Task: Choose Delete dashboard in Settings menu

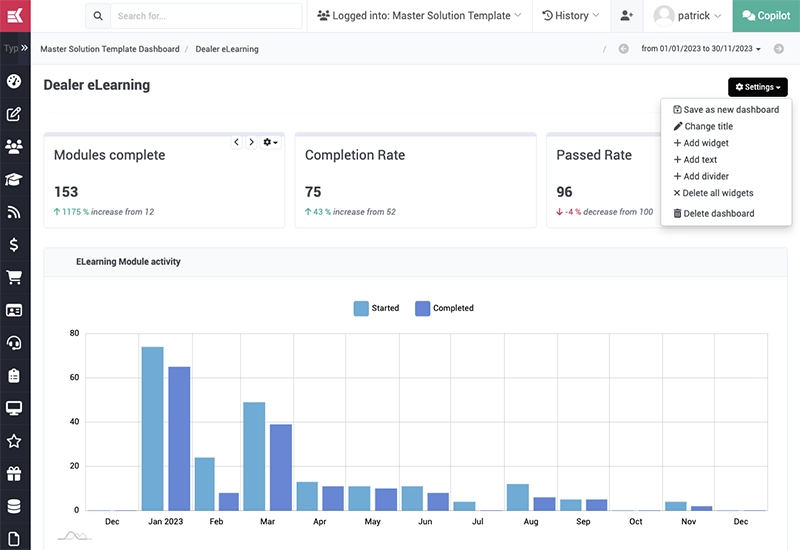Action: tap(718, 213)
